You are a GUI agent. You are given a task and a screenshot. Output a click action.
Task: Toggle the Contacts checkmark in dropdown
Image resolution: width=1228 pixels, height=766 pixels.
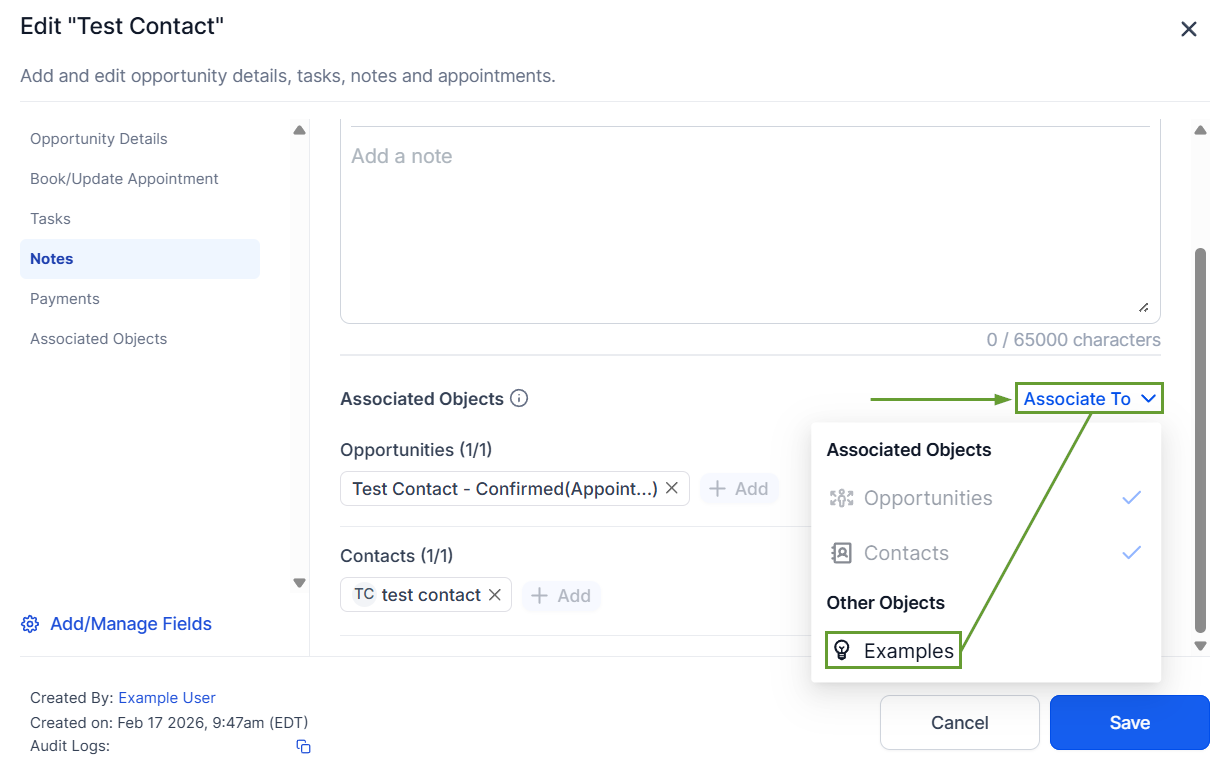point(1131,553)
